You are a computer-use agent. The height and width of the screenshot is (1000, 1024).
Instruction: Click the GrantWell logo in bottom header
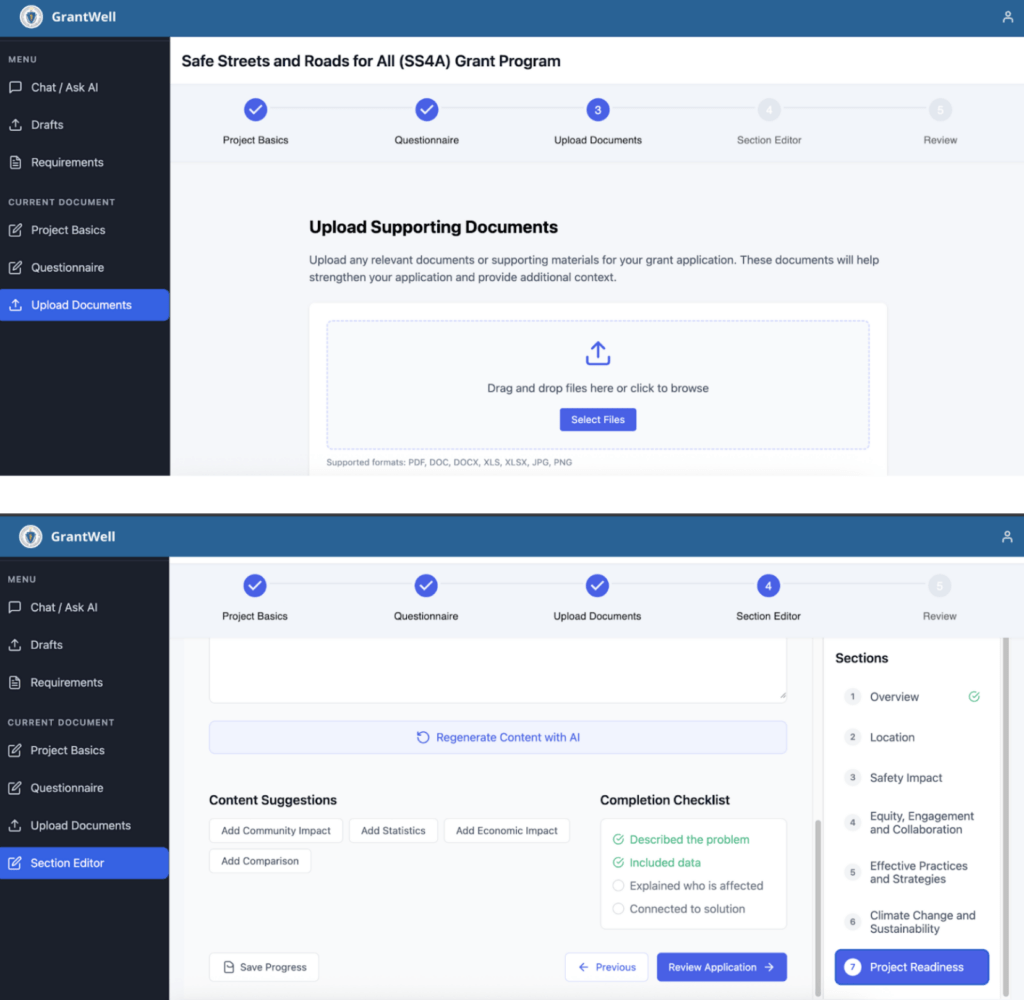[30, 537]
